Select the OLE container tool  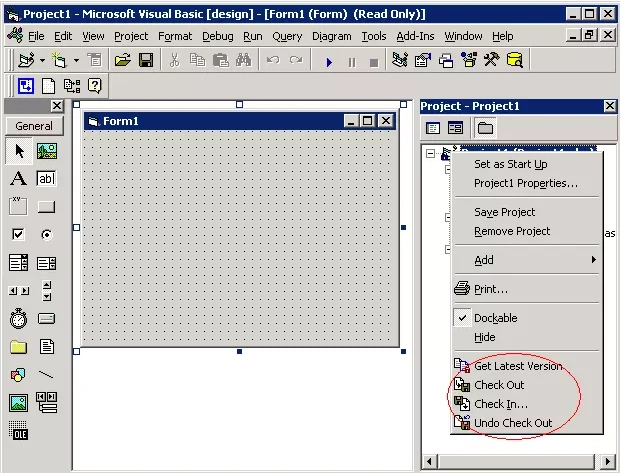tap(18, 431)
